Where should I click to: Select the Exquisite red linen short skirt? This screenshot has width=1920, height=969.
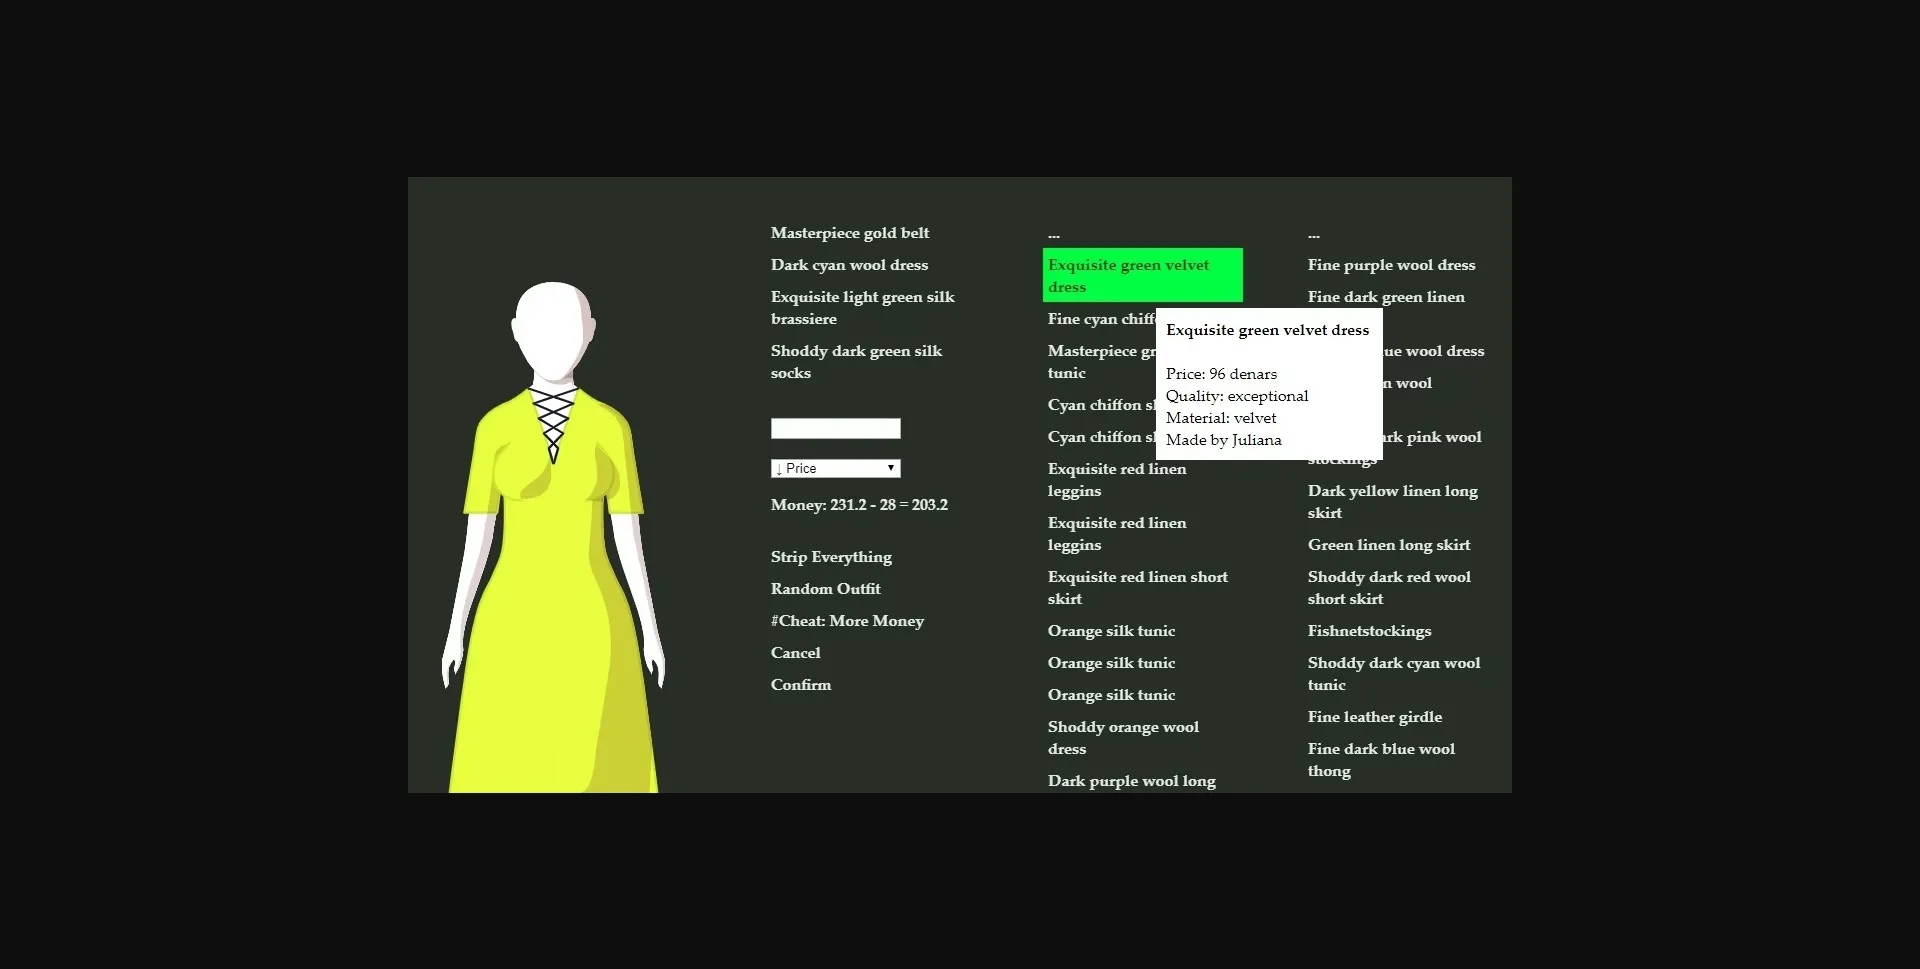click(1136, 587)
